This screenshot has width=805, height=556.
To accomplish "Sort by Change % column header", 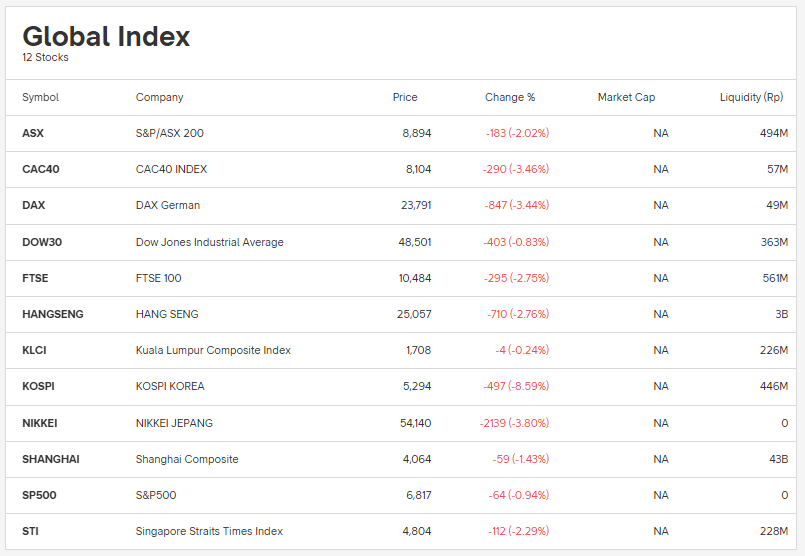I will tap(510, 97).
